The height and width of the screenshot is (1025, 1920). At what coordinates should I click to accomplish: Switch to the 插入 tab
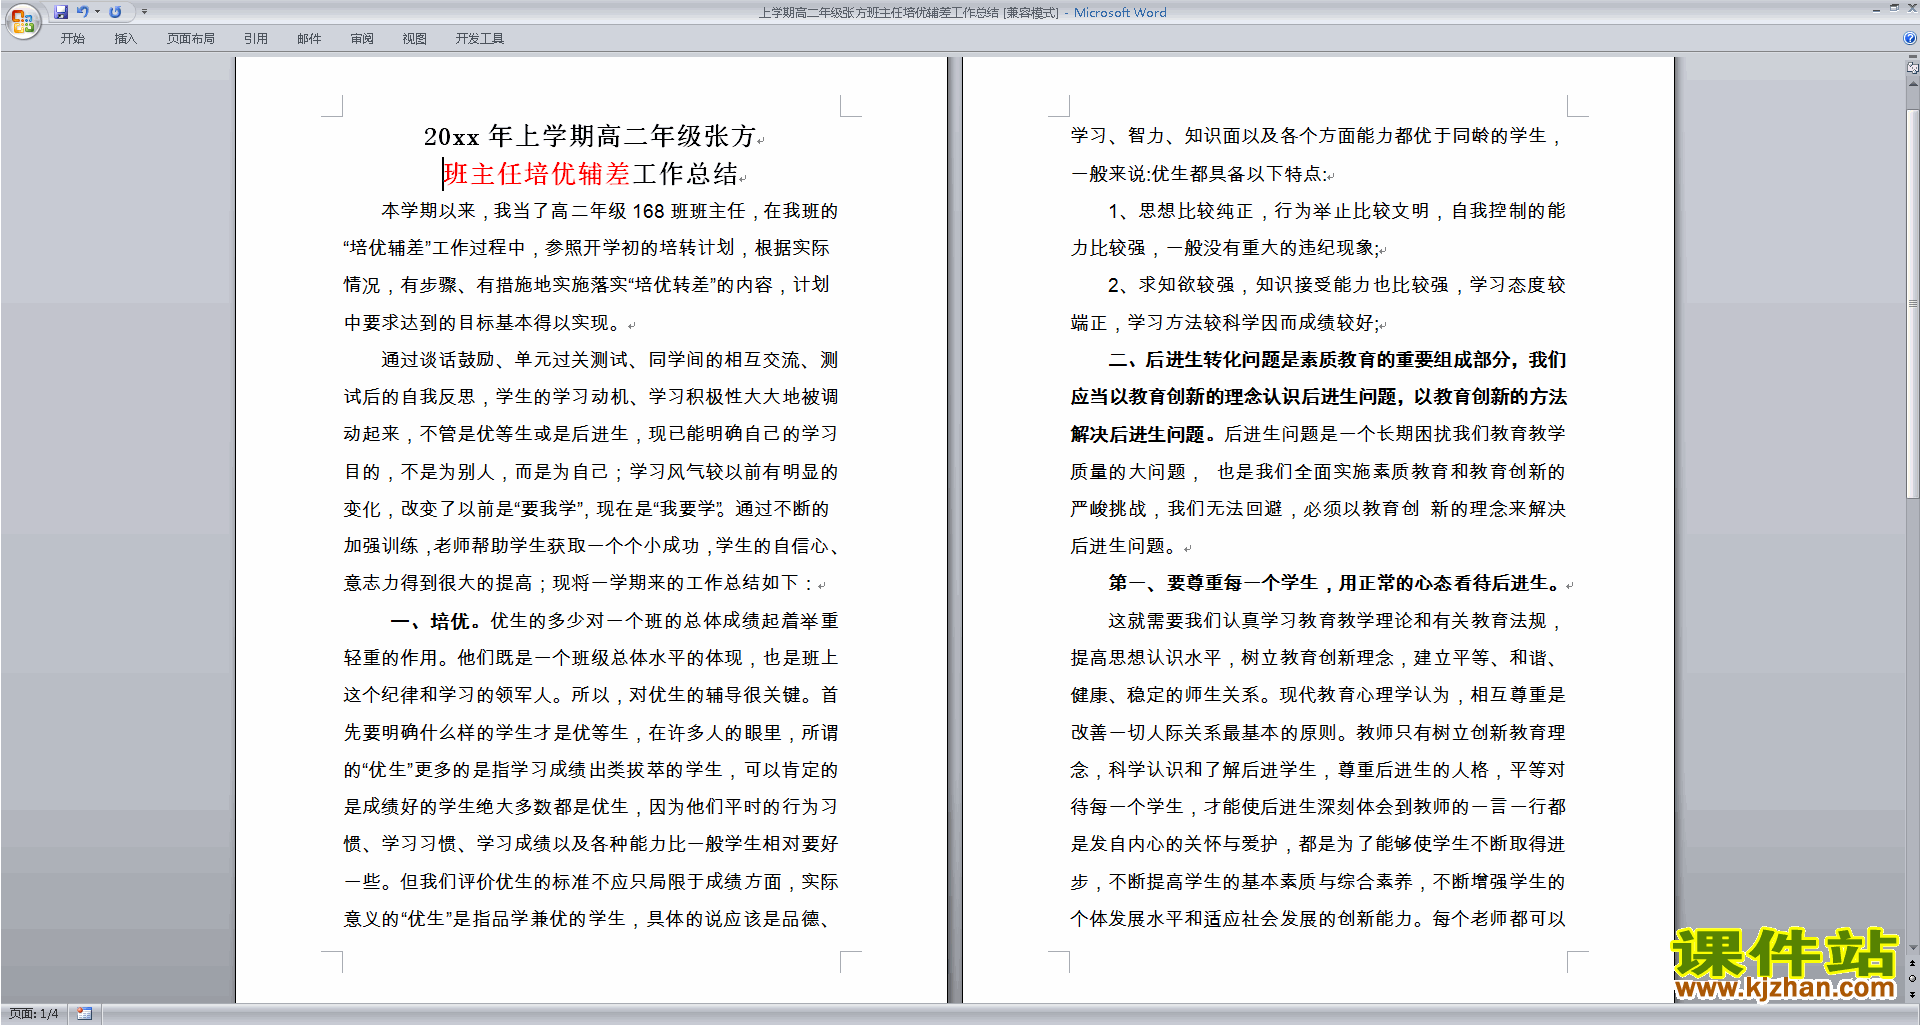pos(125,38)
